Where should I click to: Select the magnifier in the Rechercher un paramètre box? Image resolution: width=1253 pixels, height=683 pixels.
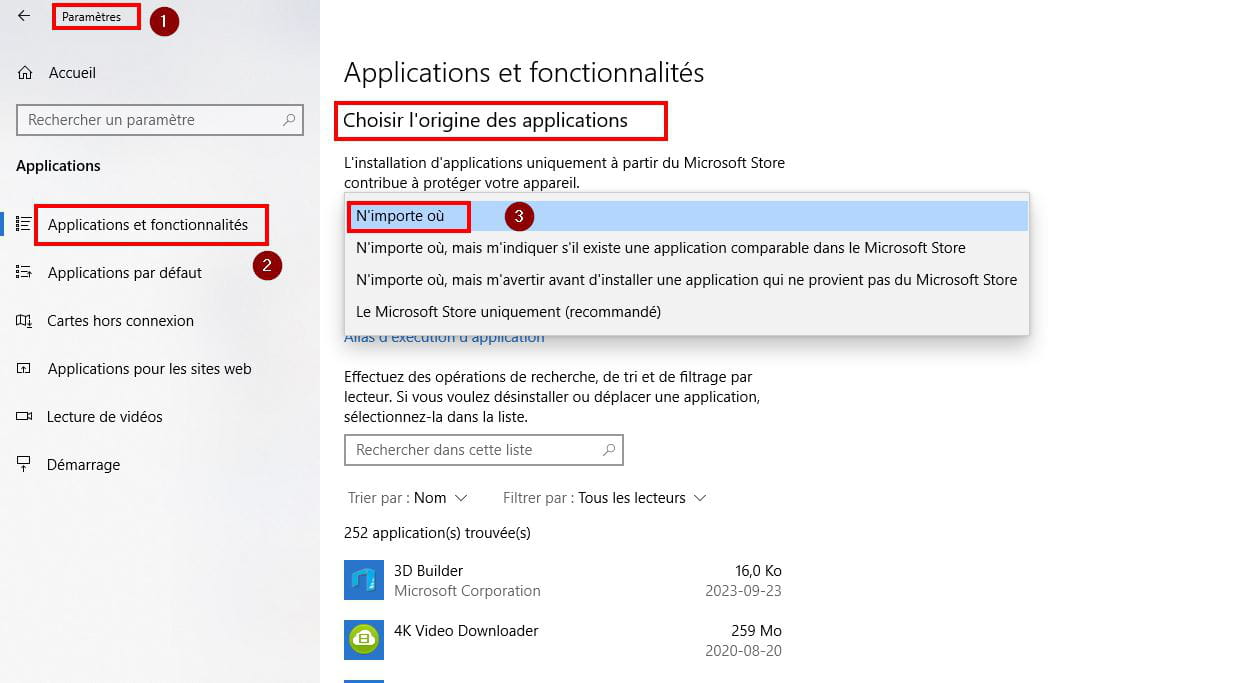coord(290,120)
